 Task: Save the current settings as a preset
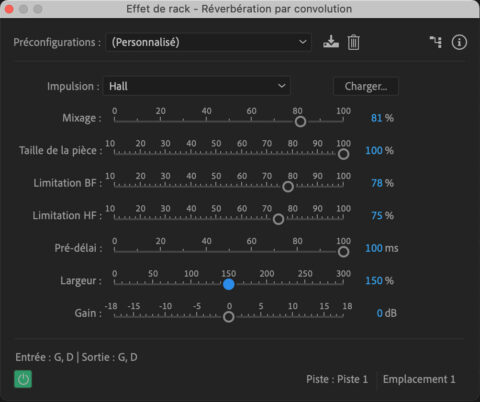point(331,42)
